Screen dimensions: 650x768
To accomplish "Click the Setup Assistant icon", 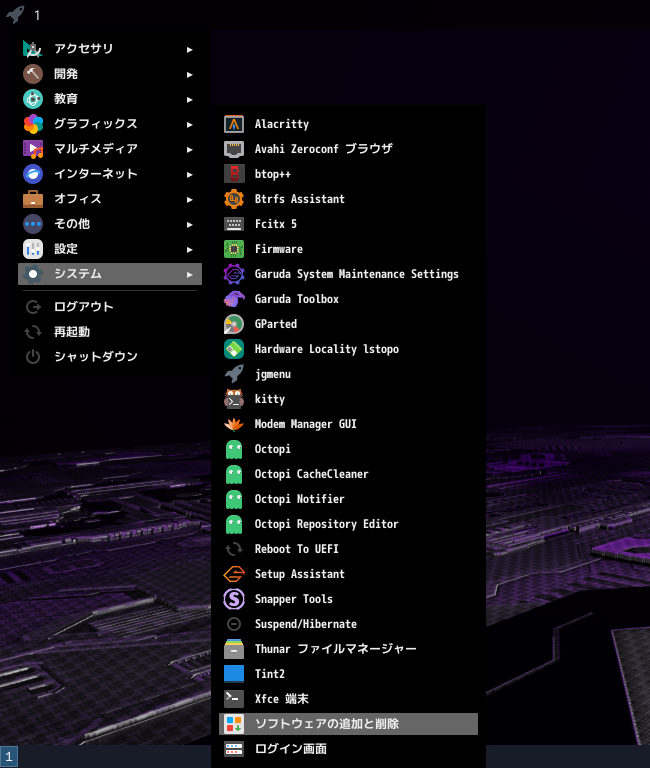I will [234, 574].
